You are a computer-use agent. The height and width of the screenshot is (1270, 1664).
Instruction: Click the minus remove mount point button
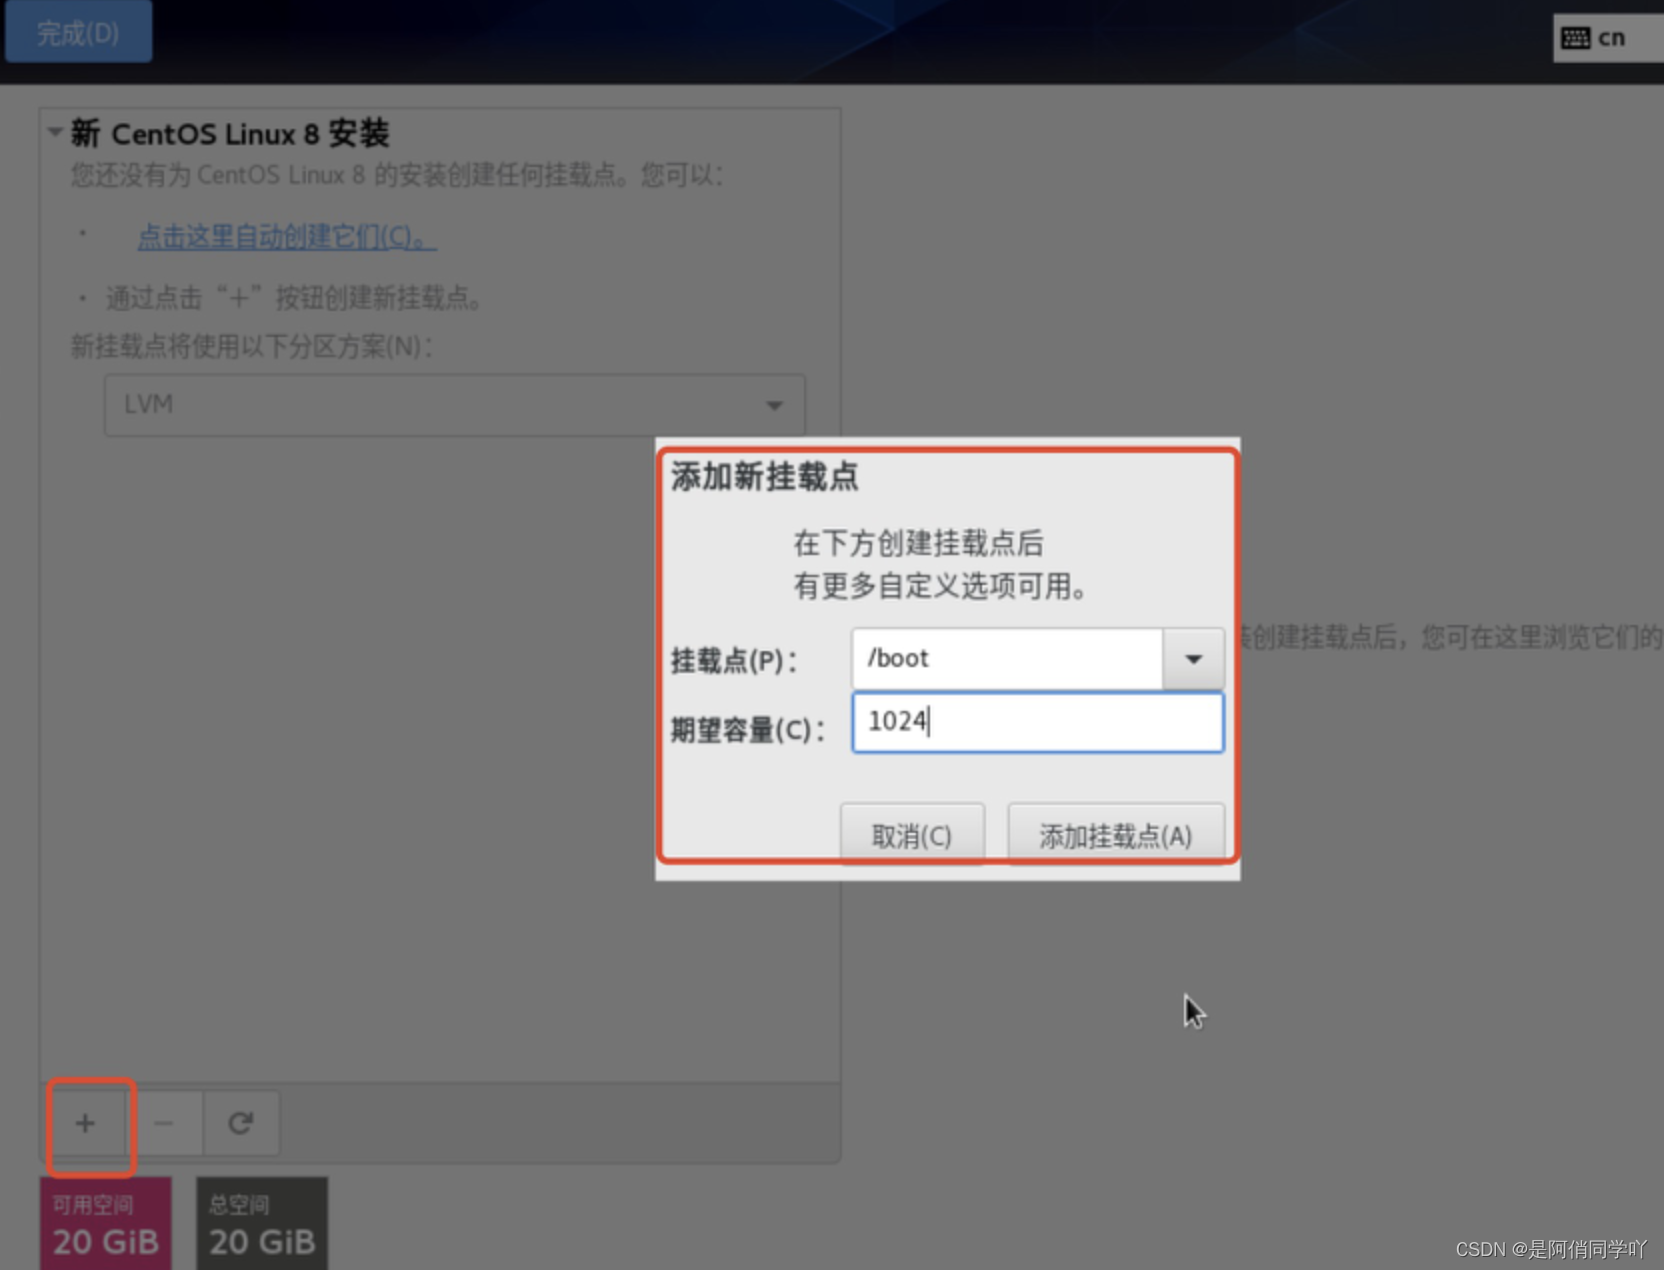coord(164,1123)
